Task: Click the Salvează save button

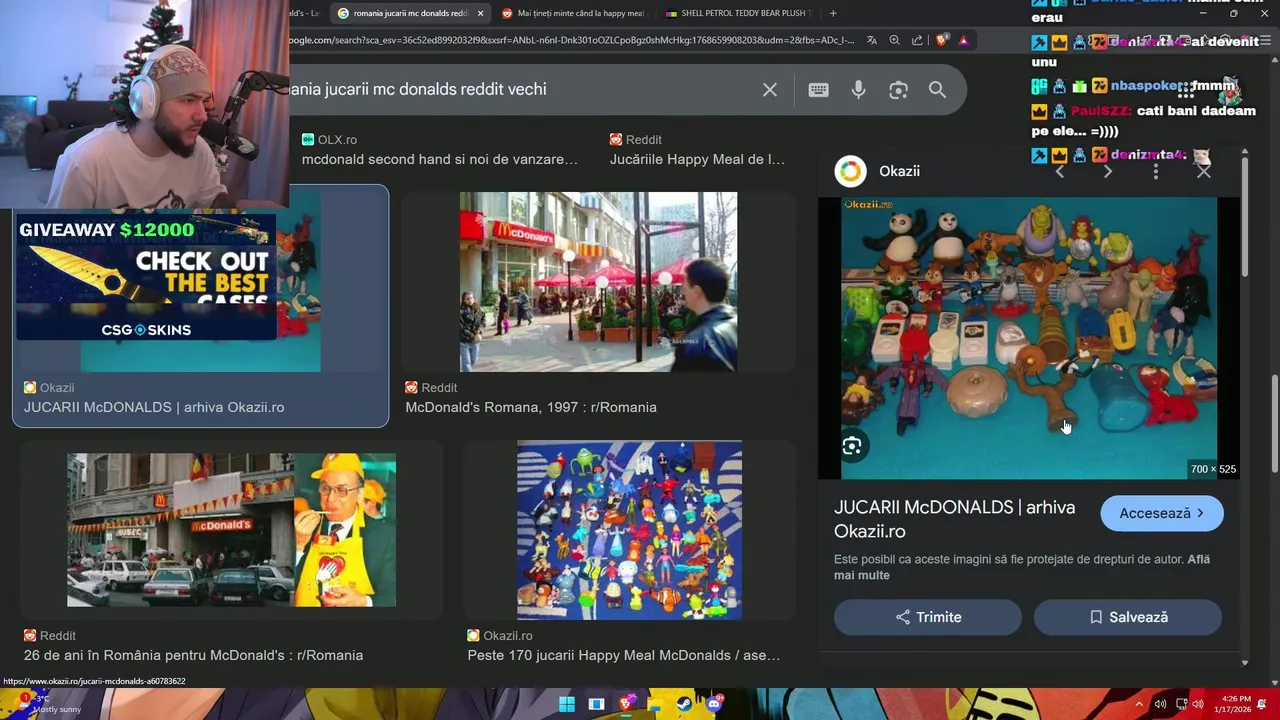Action: (x=1127, y=617)
